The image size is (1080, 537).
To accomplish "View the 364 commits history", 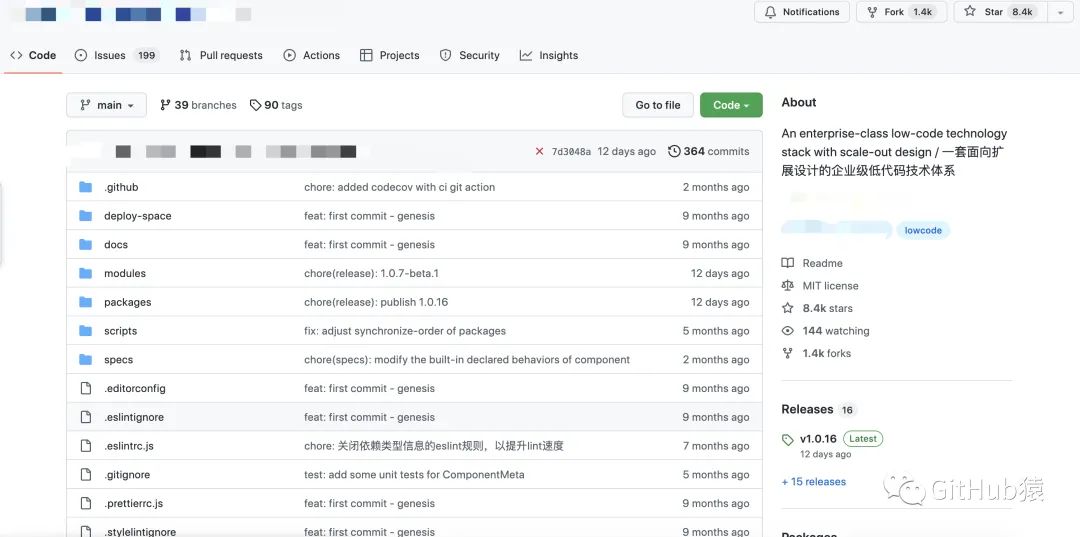I will click(x=709, y=151).
